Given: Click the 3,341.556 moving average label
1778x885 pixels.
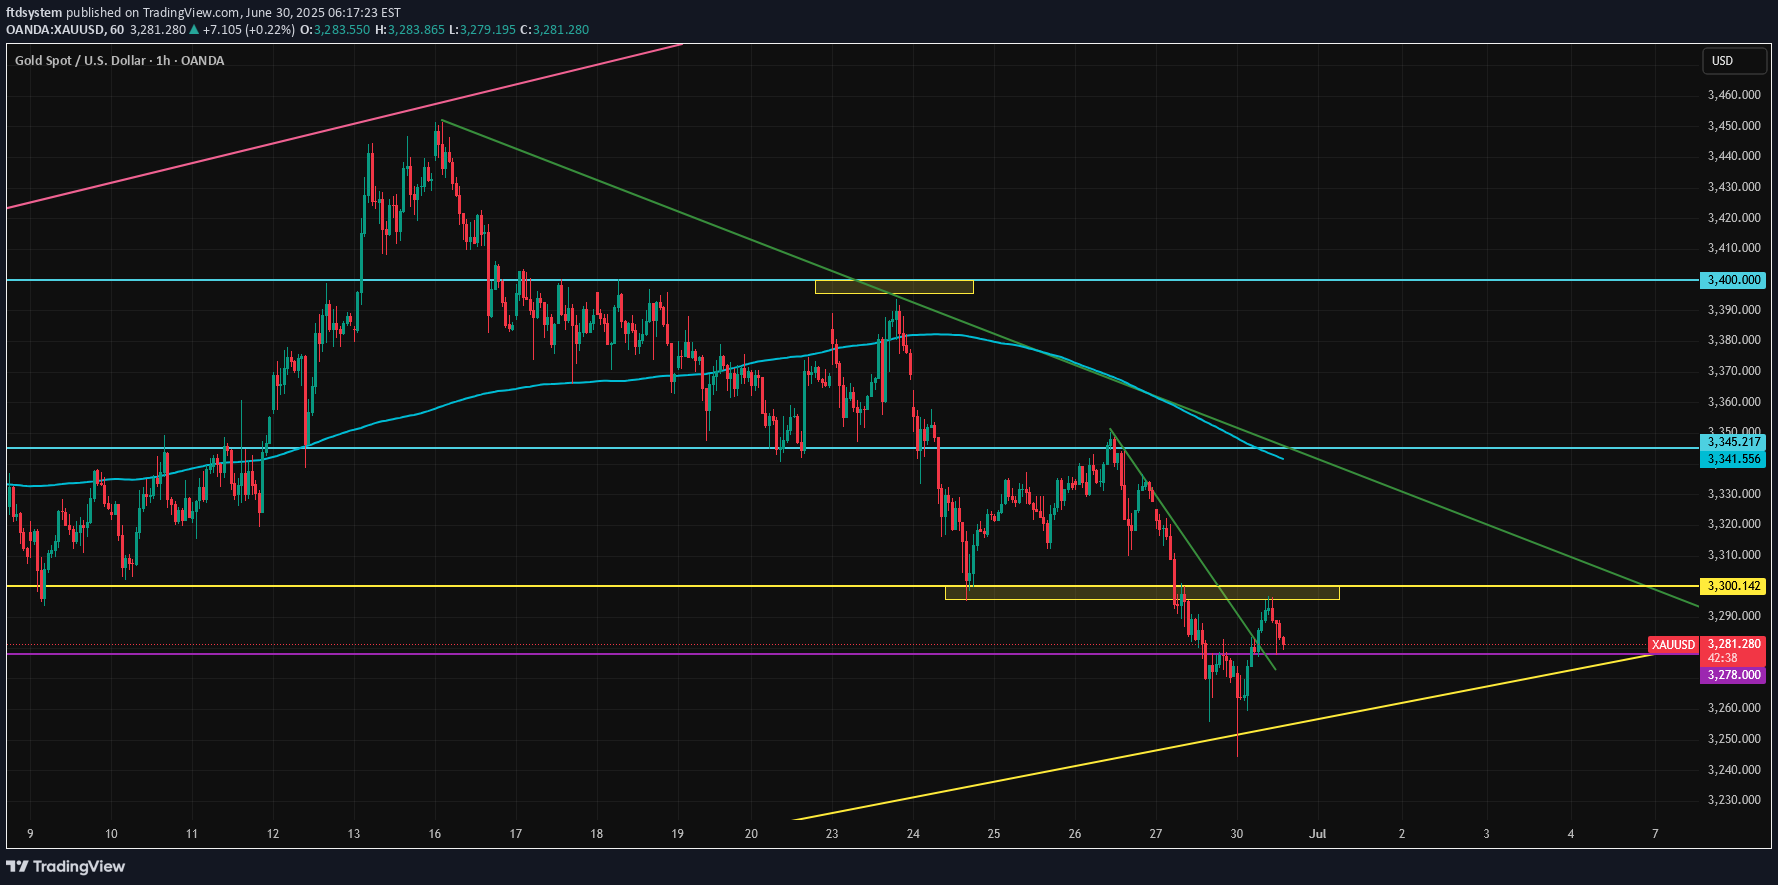Looking at the screenshot, I should click(1732, 459).
